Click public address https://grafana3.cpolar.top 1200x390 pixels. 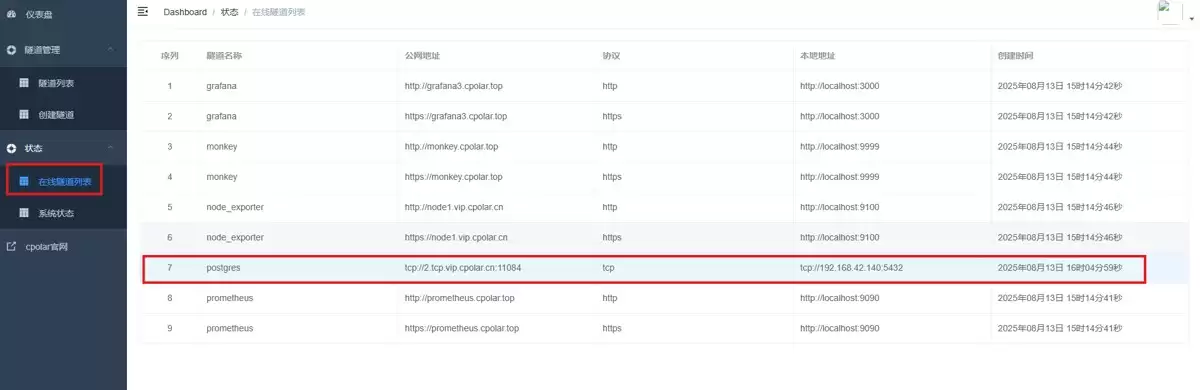point(456,116)
